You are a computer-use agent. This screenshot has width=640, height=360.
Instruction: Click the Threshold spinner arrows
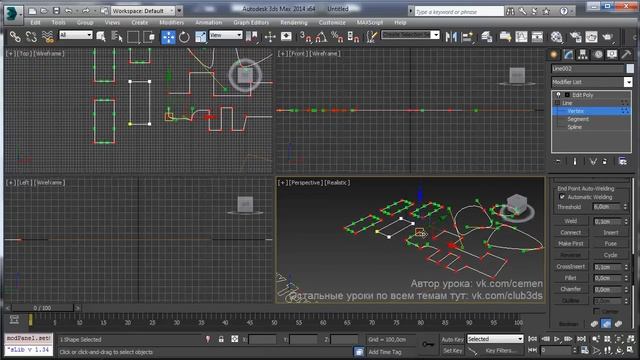[625, 207]
